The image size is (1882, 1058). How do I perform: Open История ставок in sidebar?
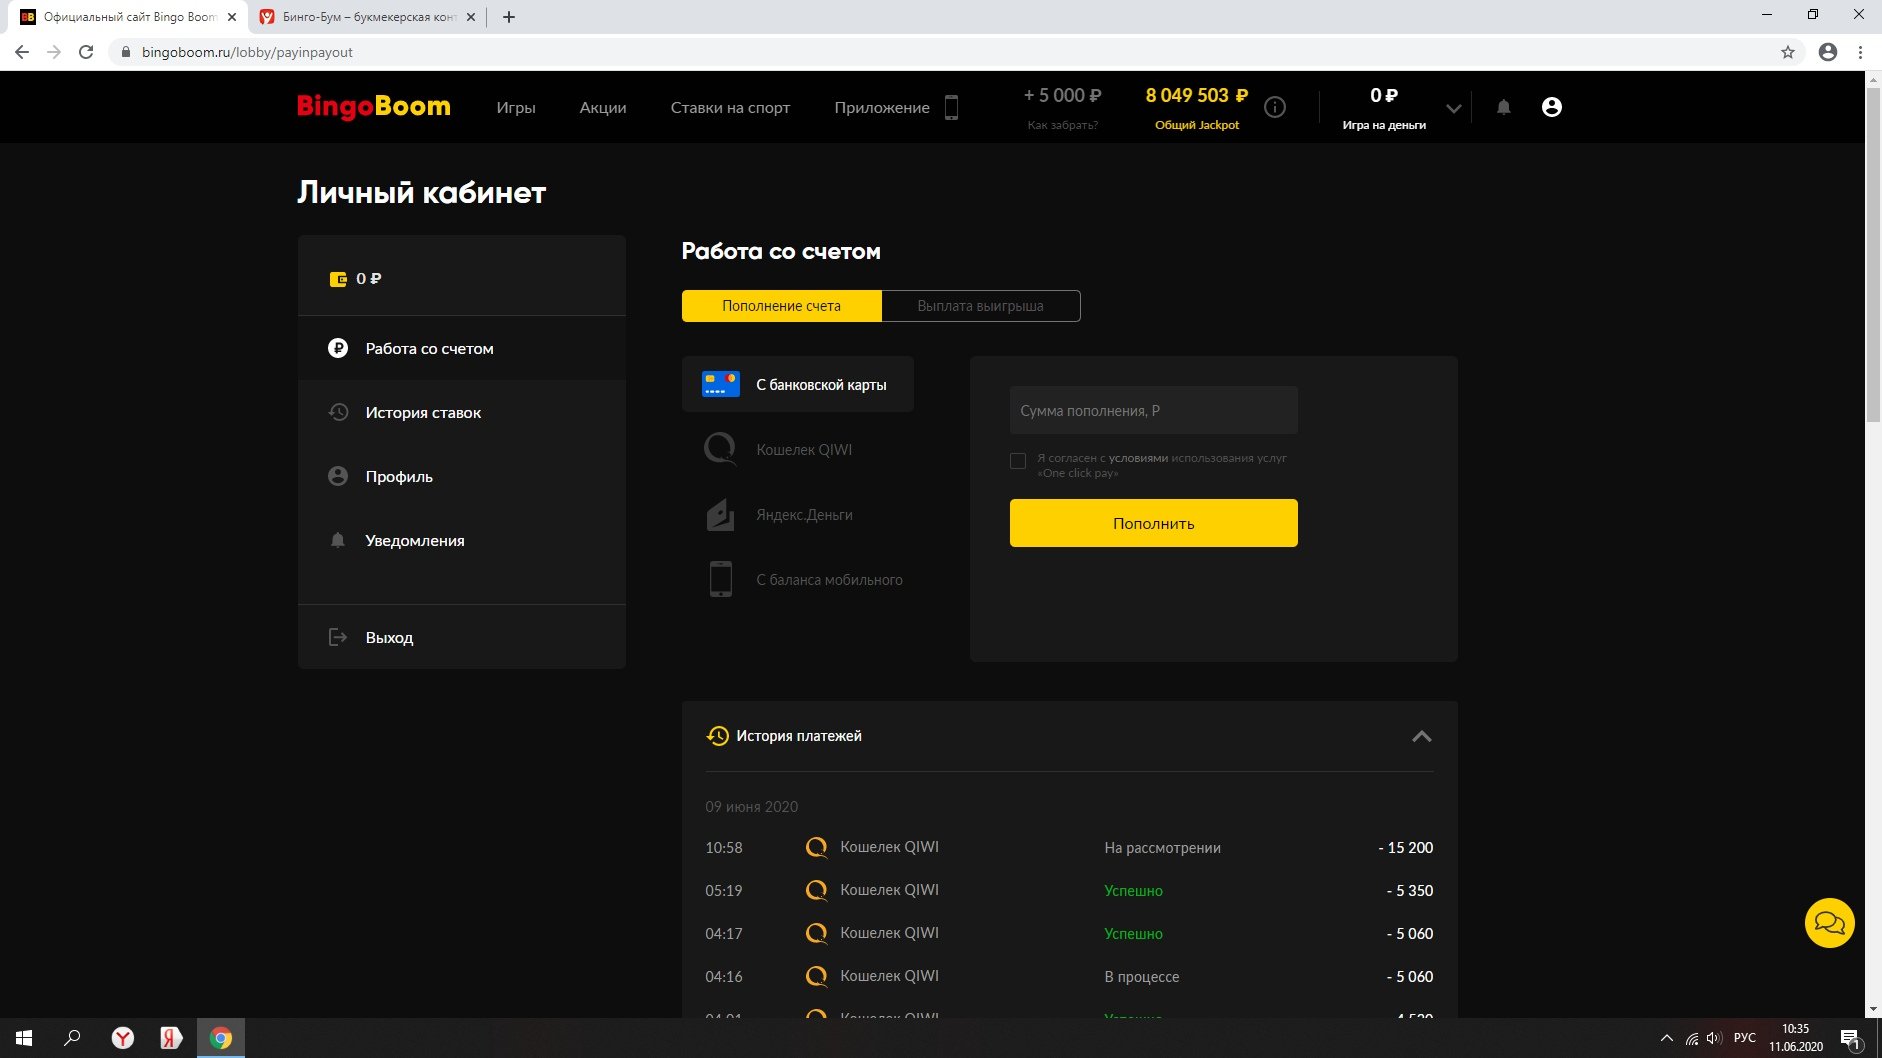pyautogui.click(x=423, y=413)
